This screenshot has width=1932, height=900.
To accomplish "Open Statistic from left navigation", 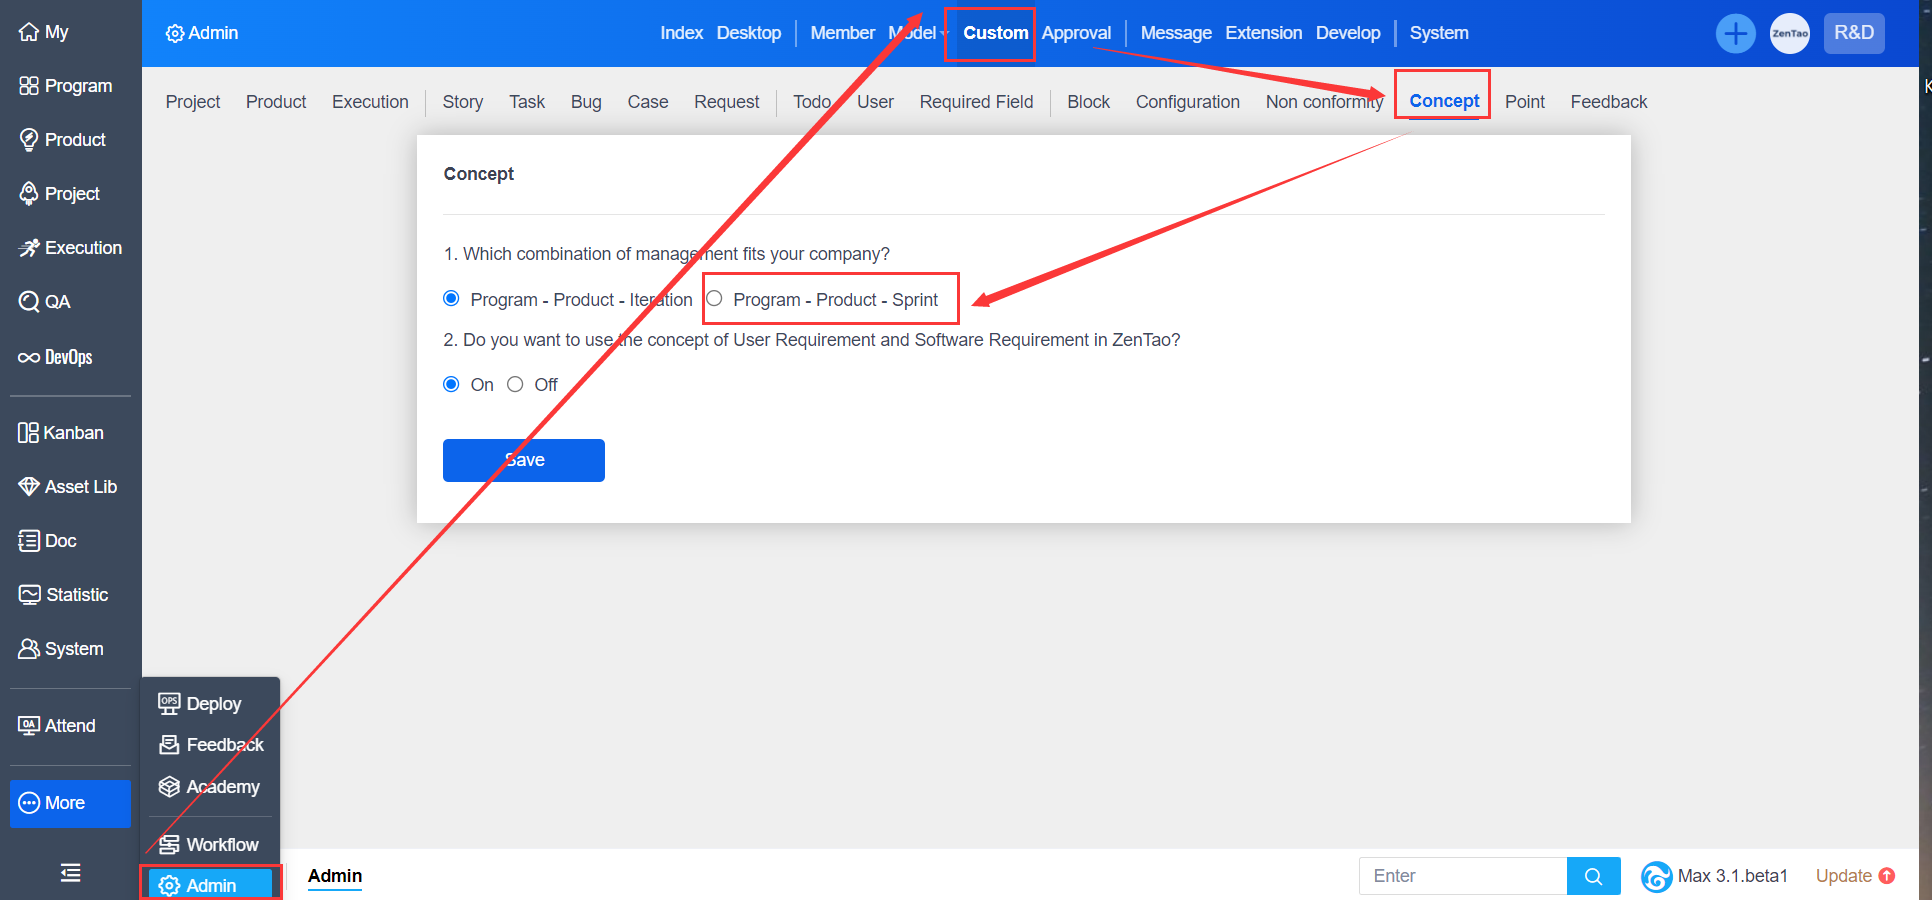I will click(64, 595).
